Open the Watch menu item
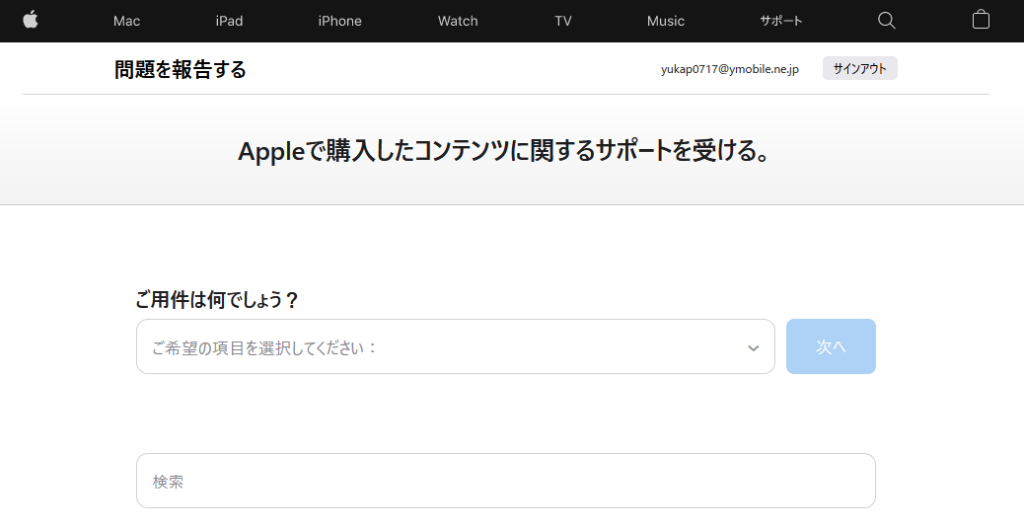 click(x=458, y=21)
